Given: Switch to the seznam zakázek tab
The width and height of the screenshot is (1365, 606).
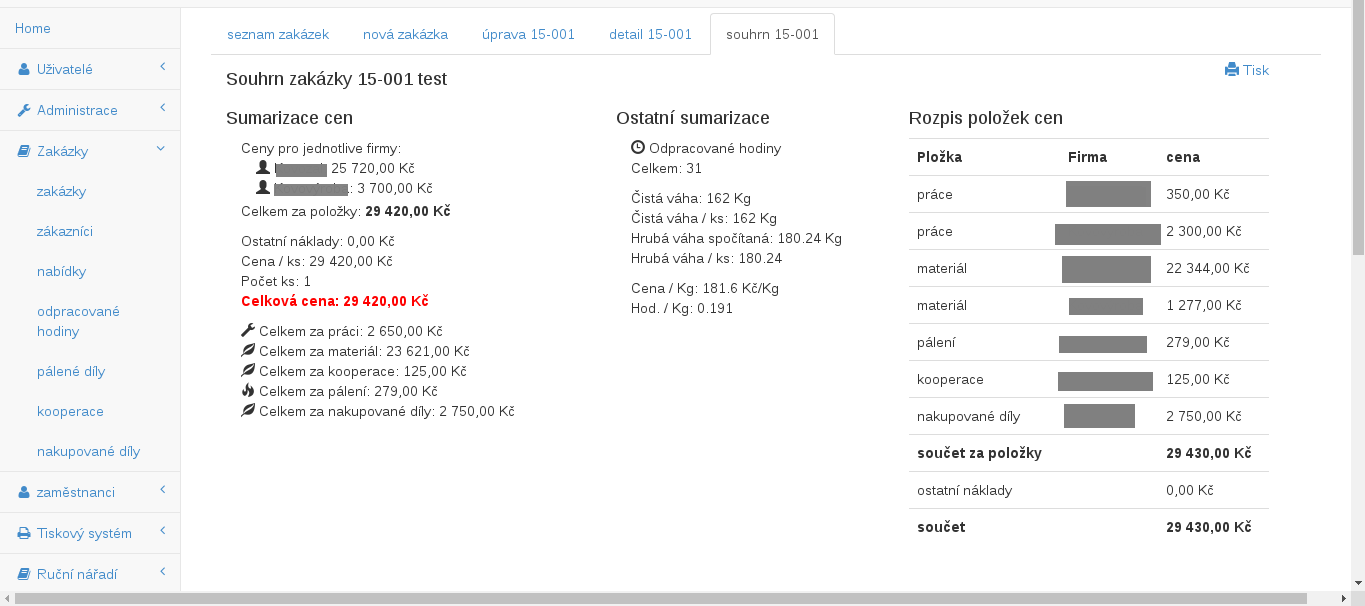Looking at the screenshot, I should pyautogui.click(x=278, y=34).
